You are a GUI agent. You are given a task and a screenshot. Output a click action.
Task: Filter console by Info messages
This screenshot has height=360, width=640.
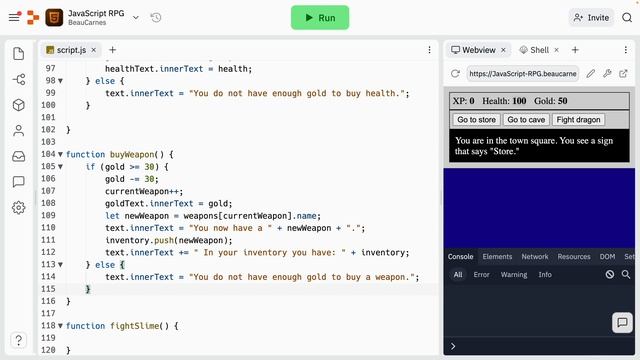click(x=545, y=275)
